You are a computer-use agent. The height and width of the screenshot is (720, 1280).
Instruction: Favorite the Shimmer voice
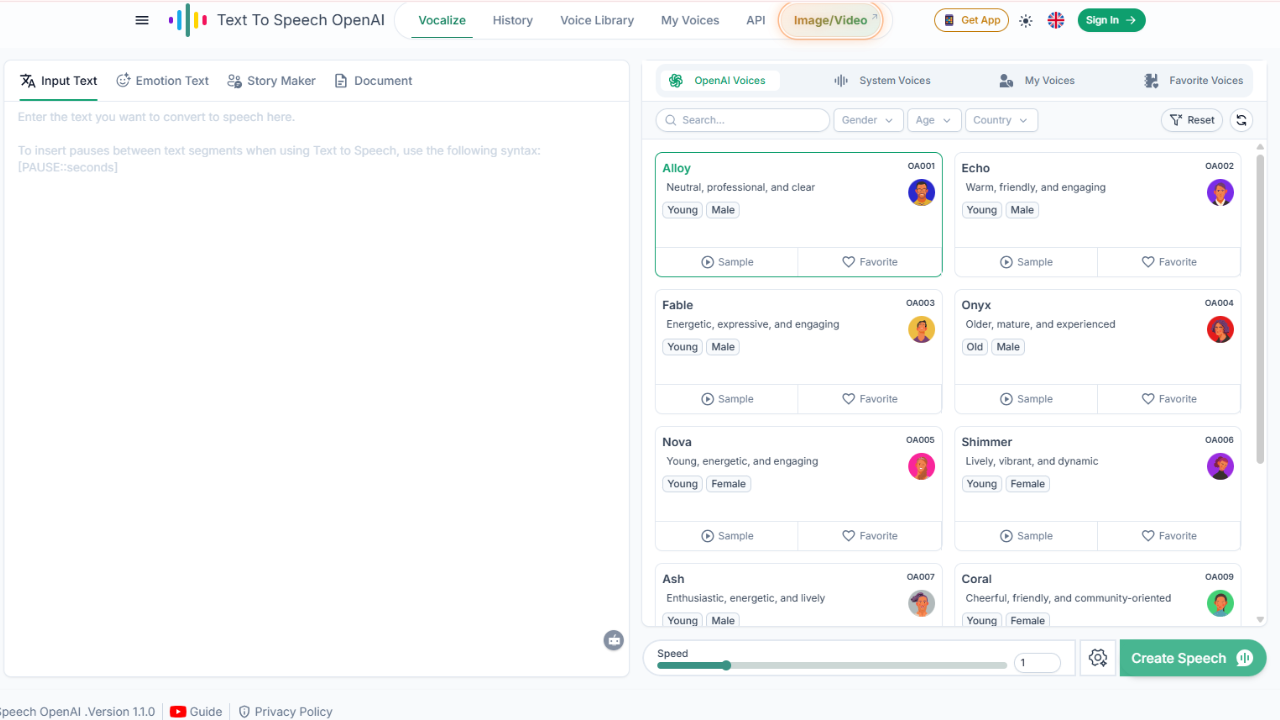(x=1169, y=536)
